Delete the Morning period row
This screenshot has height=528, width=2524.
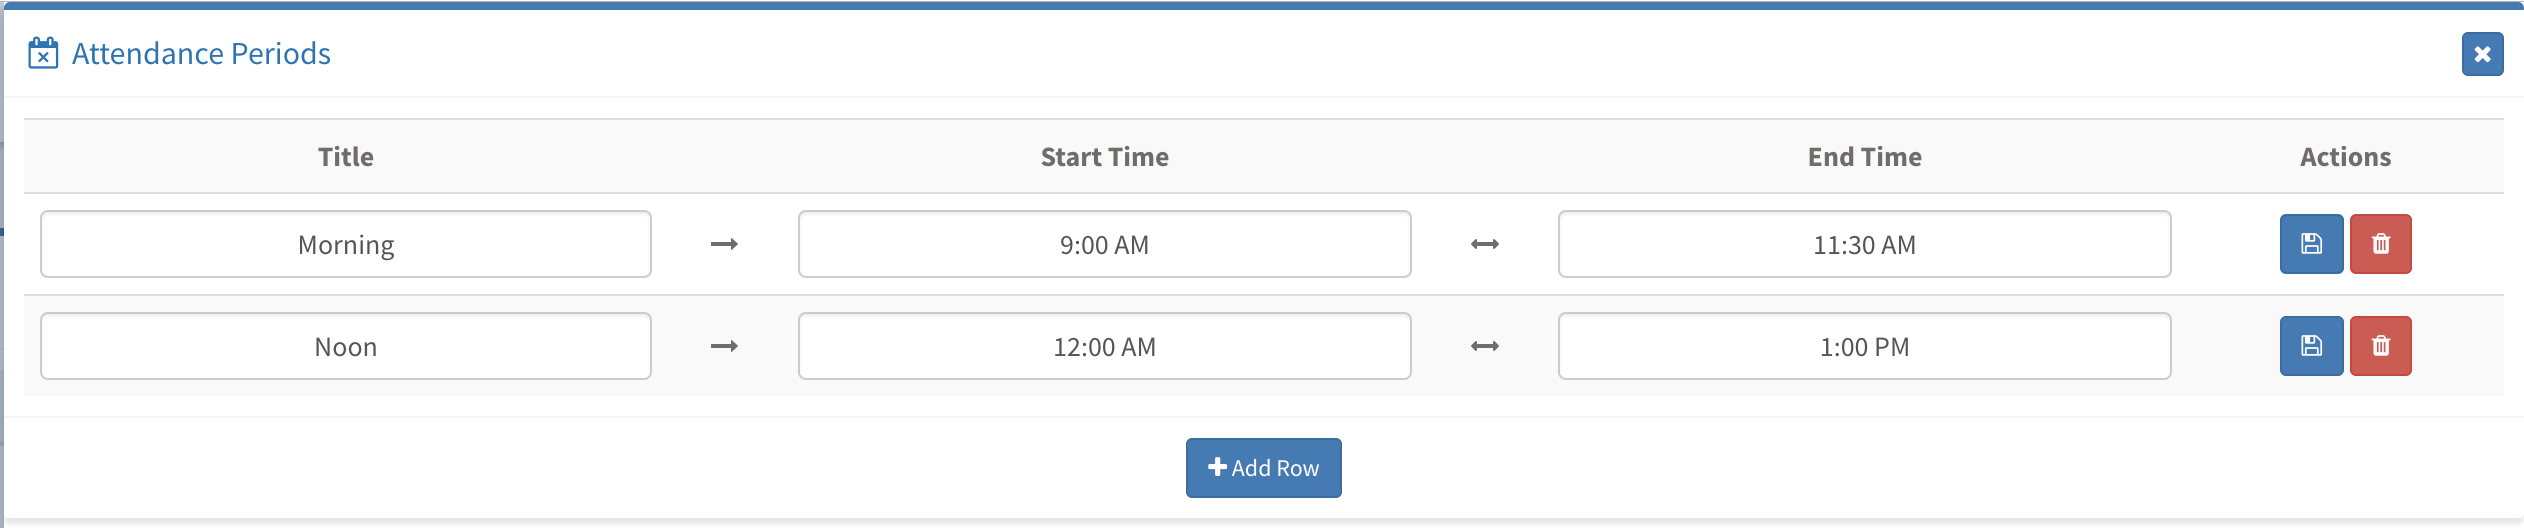(x=2381, y=244)
